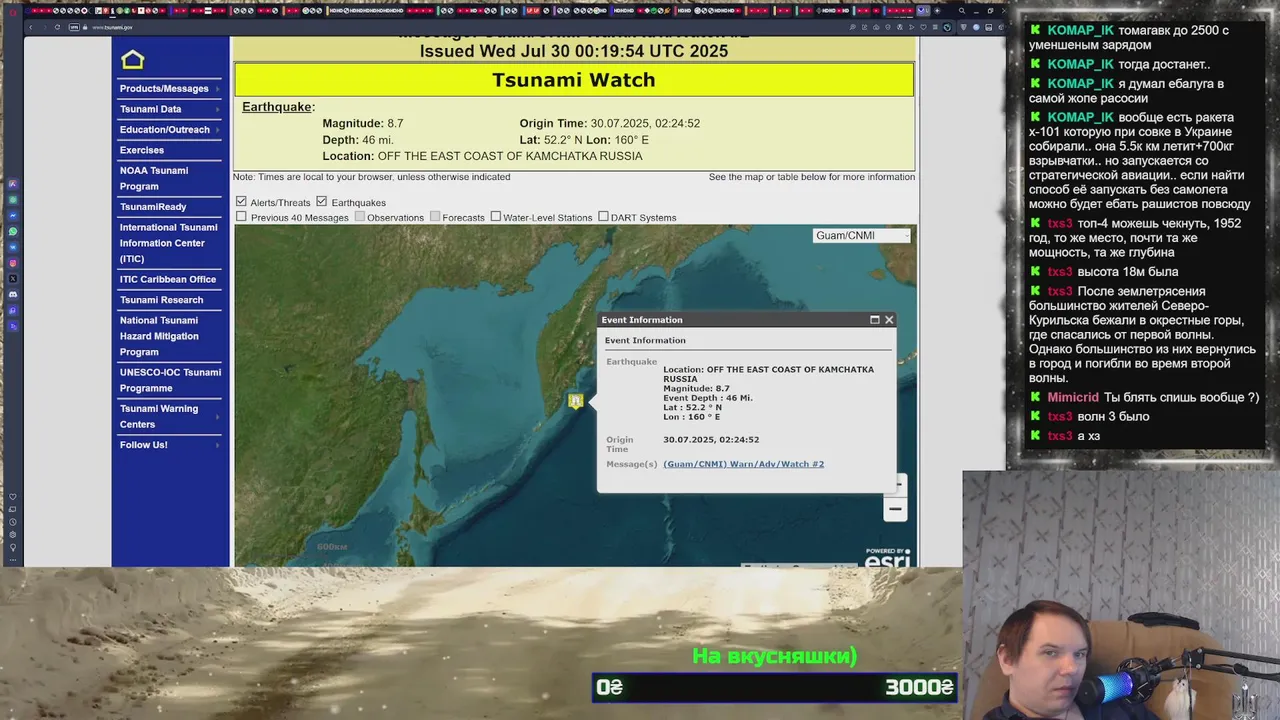Viewport: 1280px width, 720px height.
Task: Open NOAA Tsunami Program page
Action: pyautogui.click(x=154, y=178)
